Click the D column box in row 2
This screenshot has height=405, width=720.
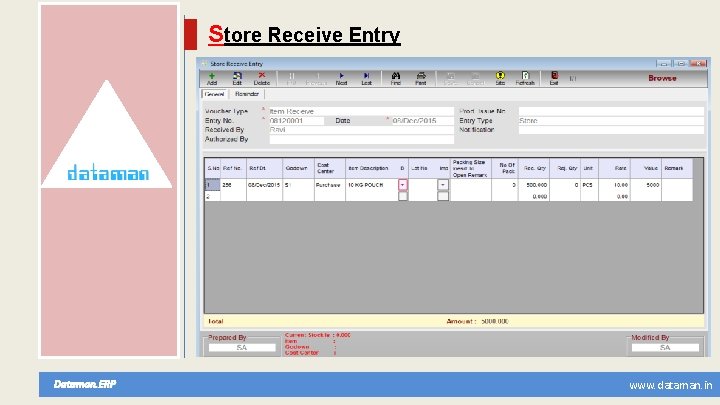click(x=403, y=196)
